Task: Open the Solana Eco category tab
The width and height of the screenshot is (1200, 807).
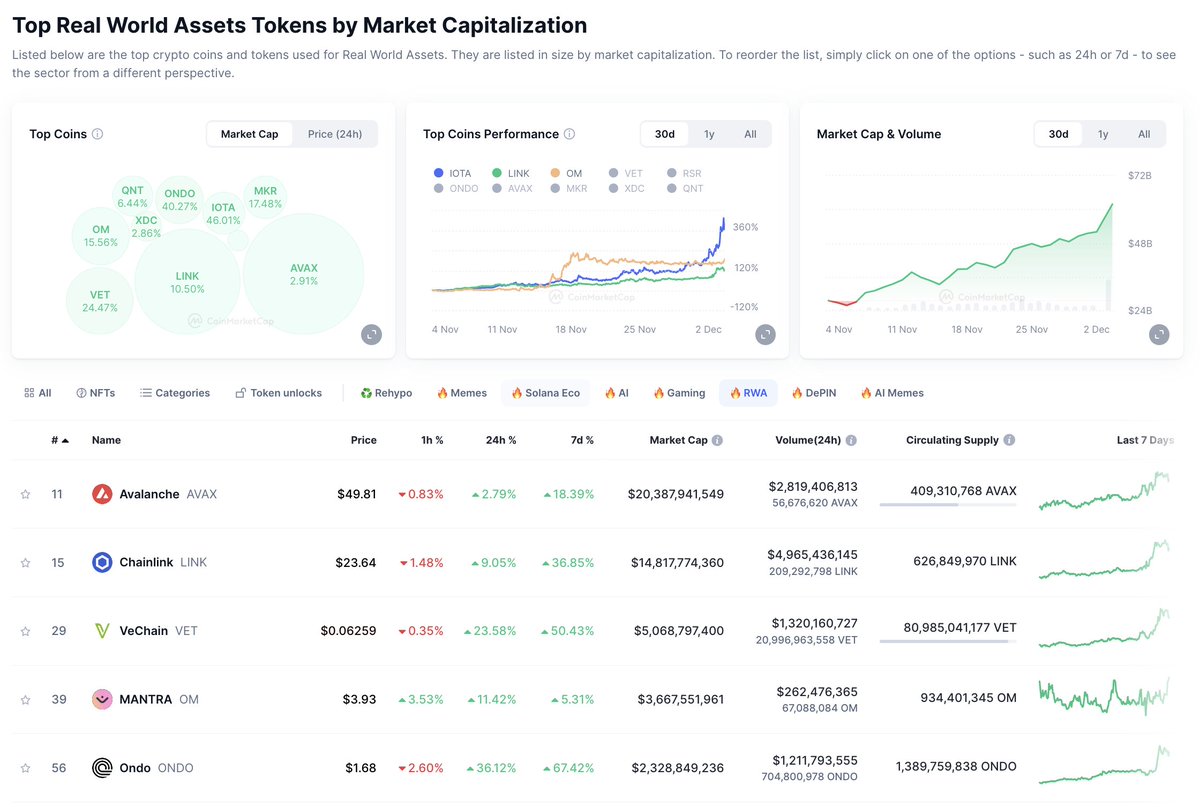Action: 545,393
